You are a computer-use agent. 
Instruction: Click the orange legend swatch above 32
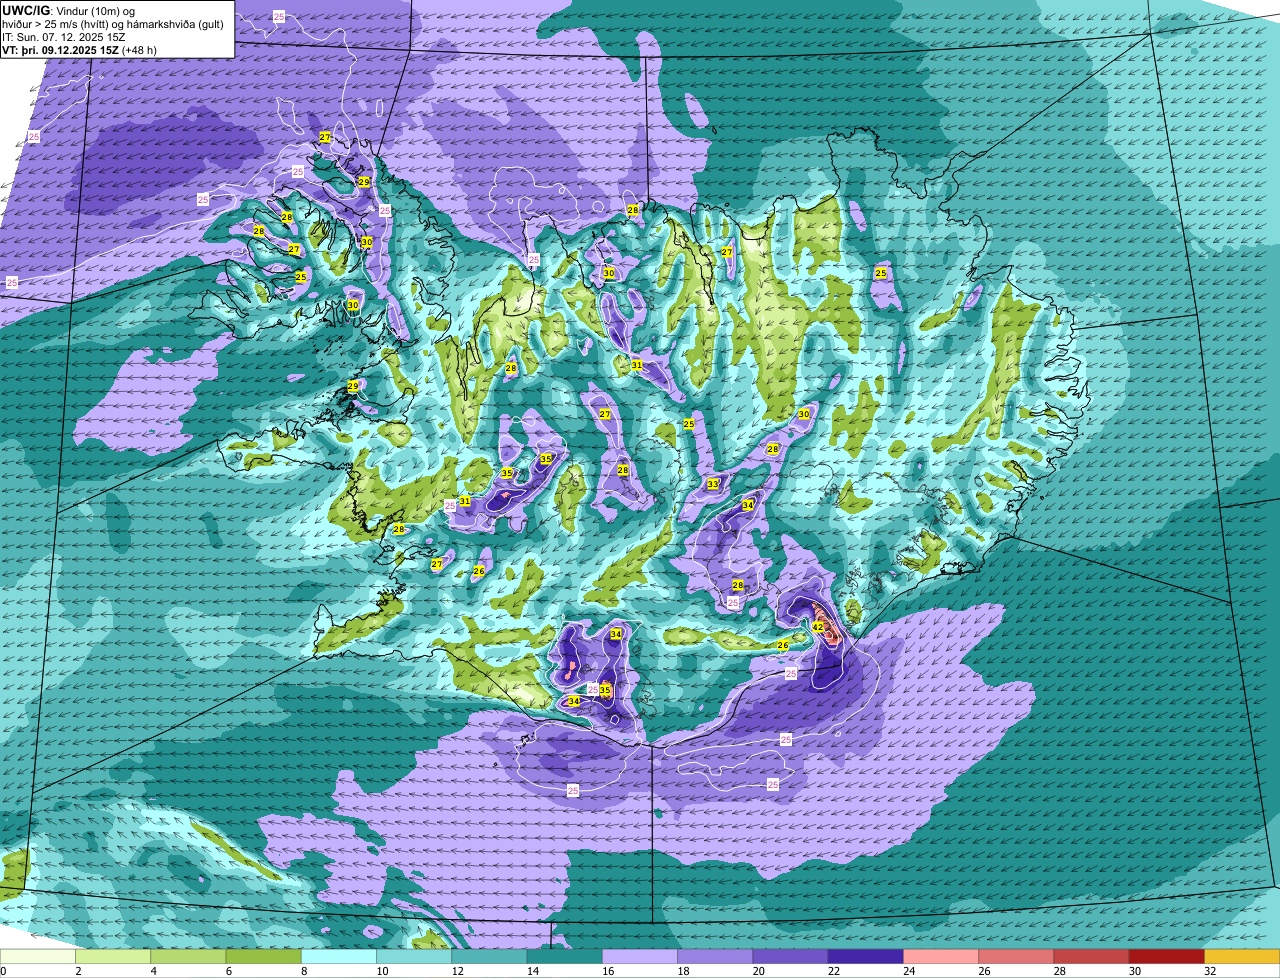pos(1242,957)
